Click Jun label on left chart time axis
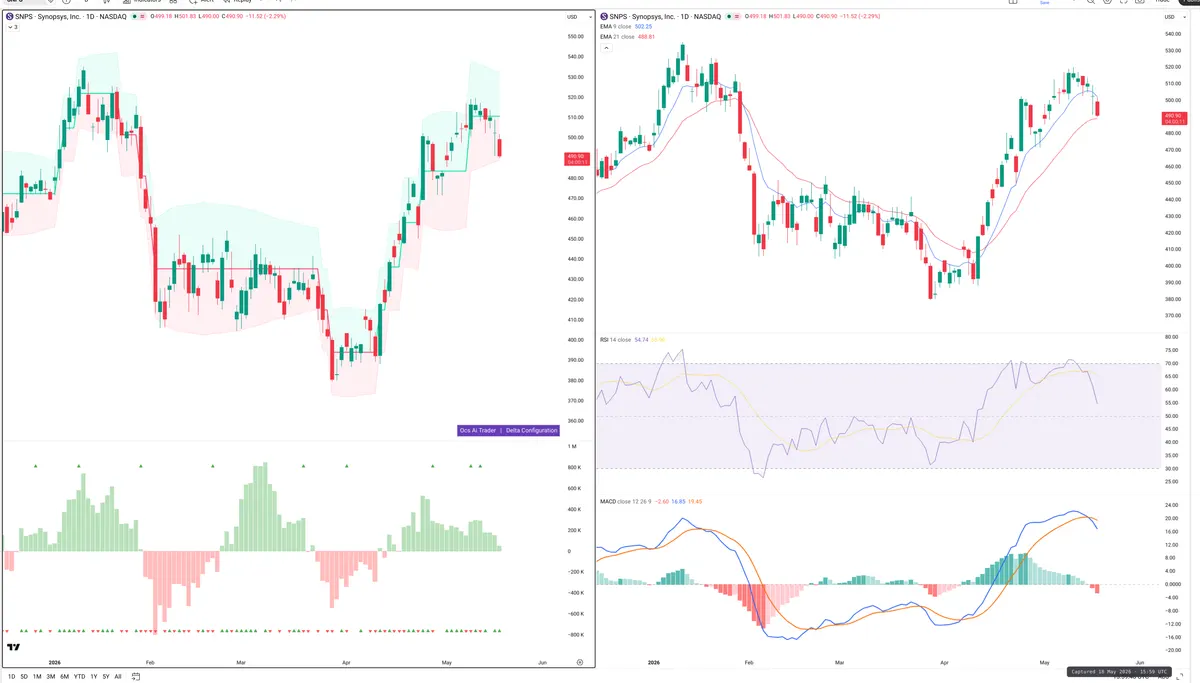The width and height of the screenshot is (1200, 683). pos(542,662)
